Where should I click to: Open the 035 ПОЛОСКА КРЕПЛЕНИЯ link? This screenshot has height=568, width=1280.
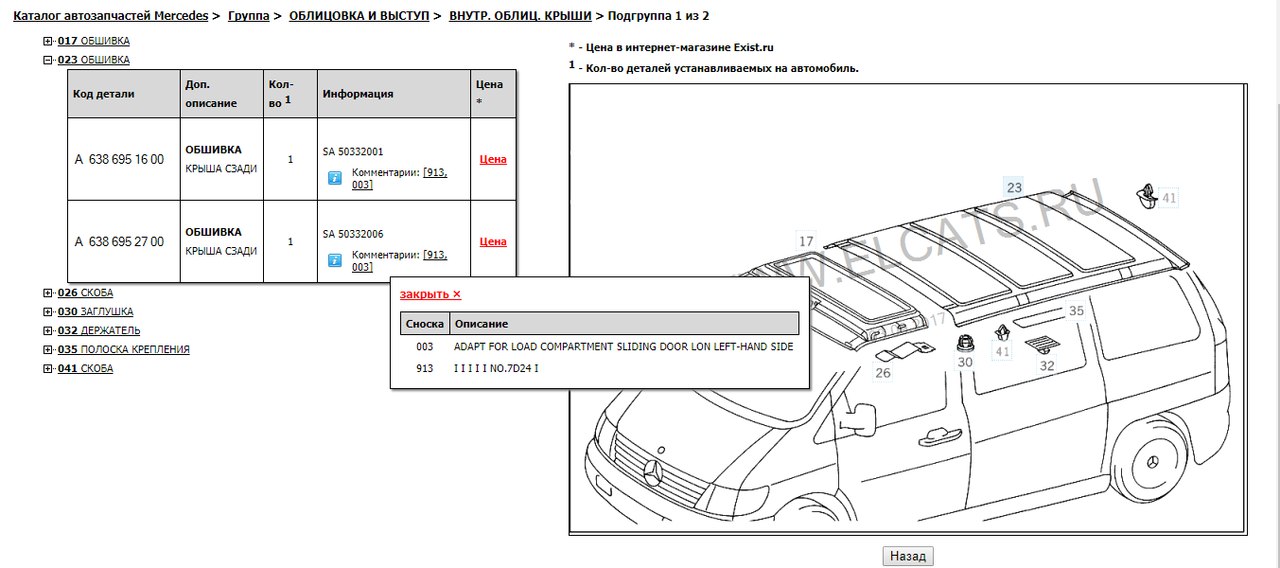(x=123, y=350)
